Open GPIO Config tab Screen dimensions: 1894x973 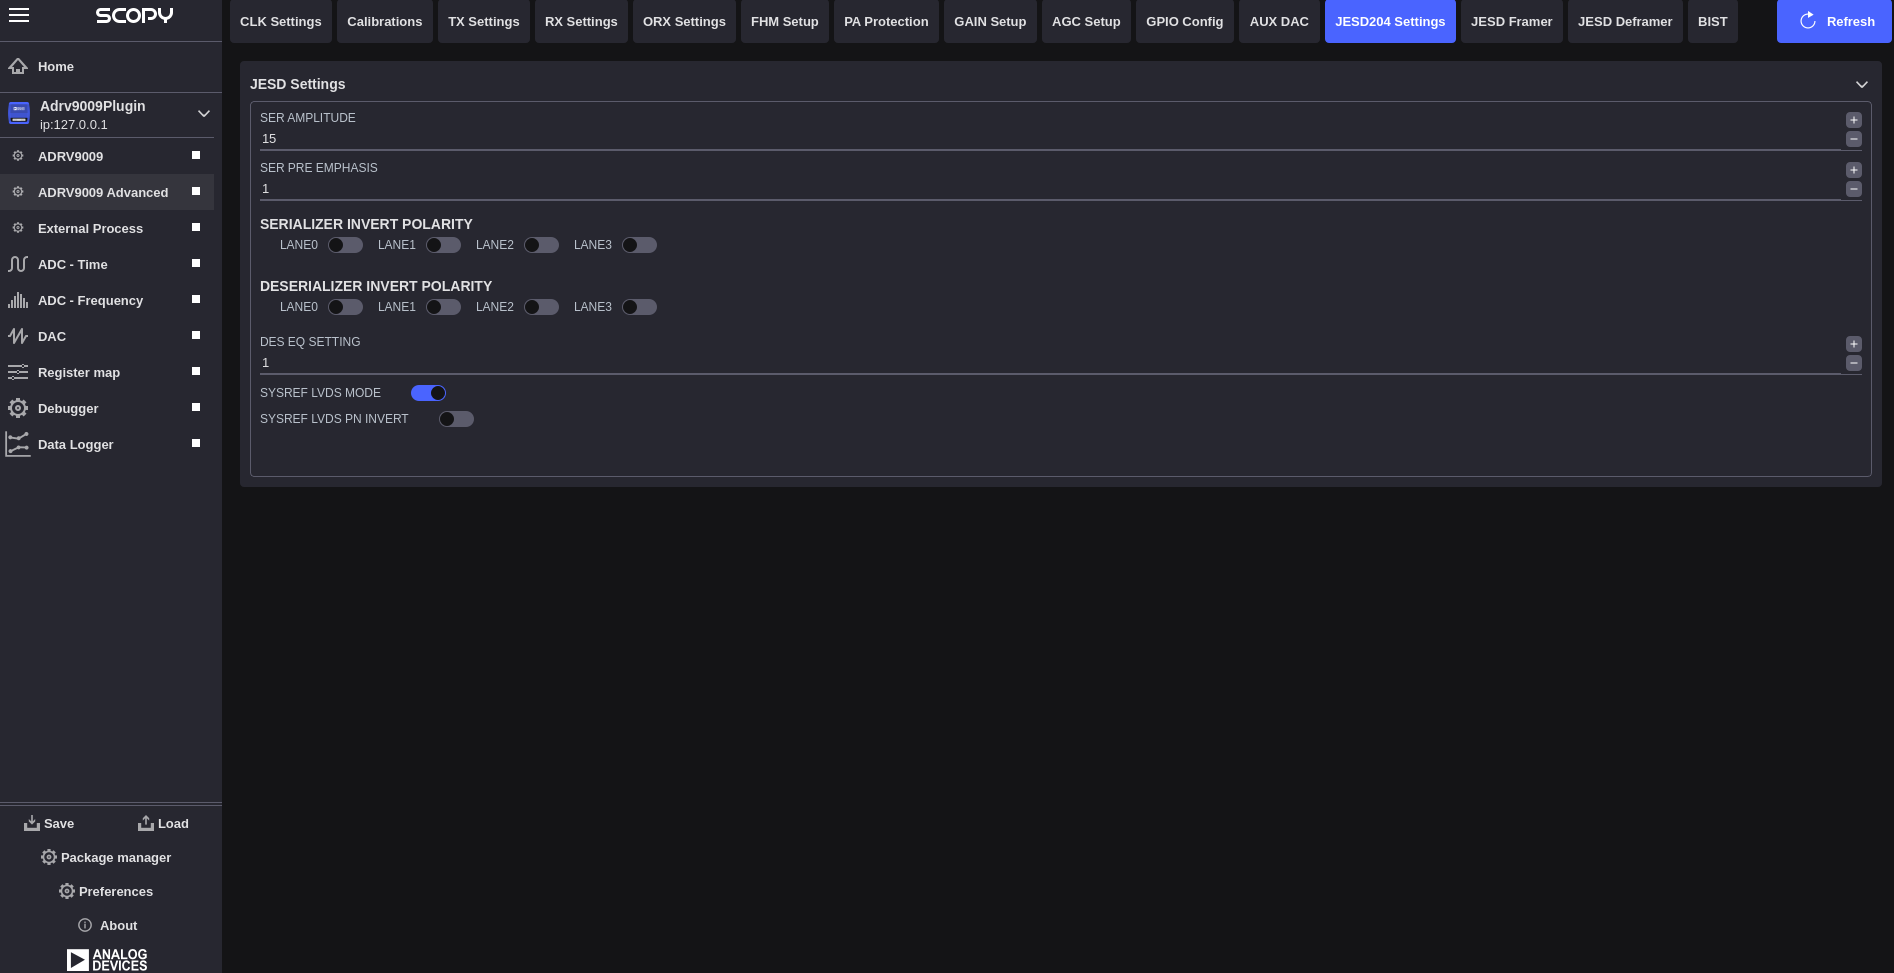[1185, 21]
